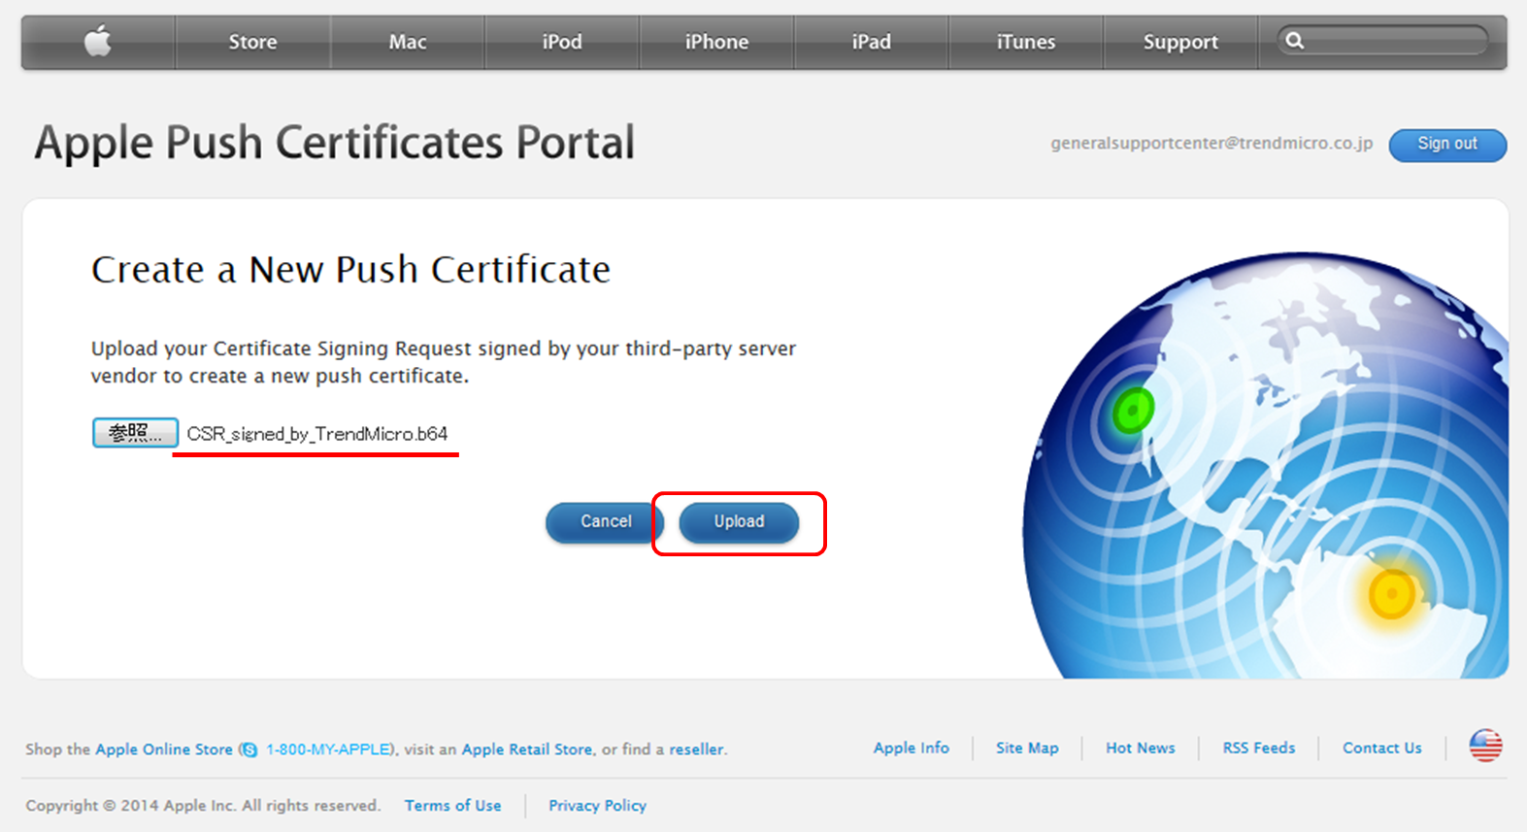
Task: Click the selected CSR_signed_by_TrendMicro.b64 filename
Action: pyautogui.click(x=317, y=434)
